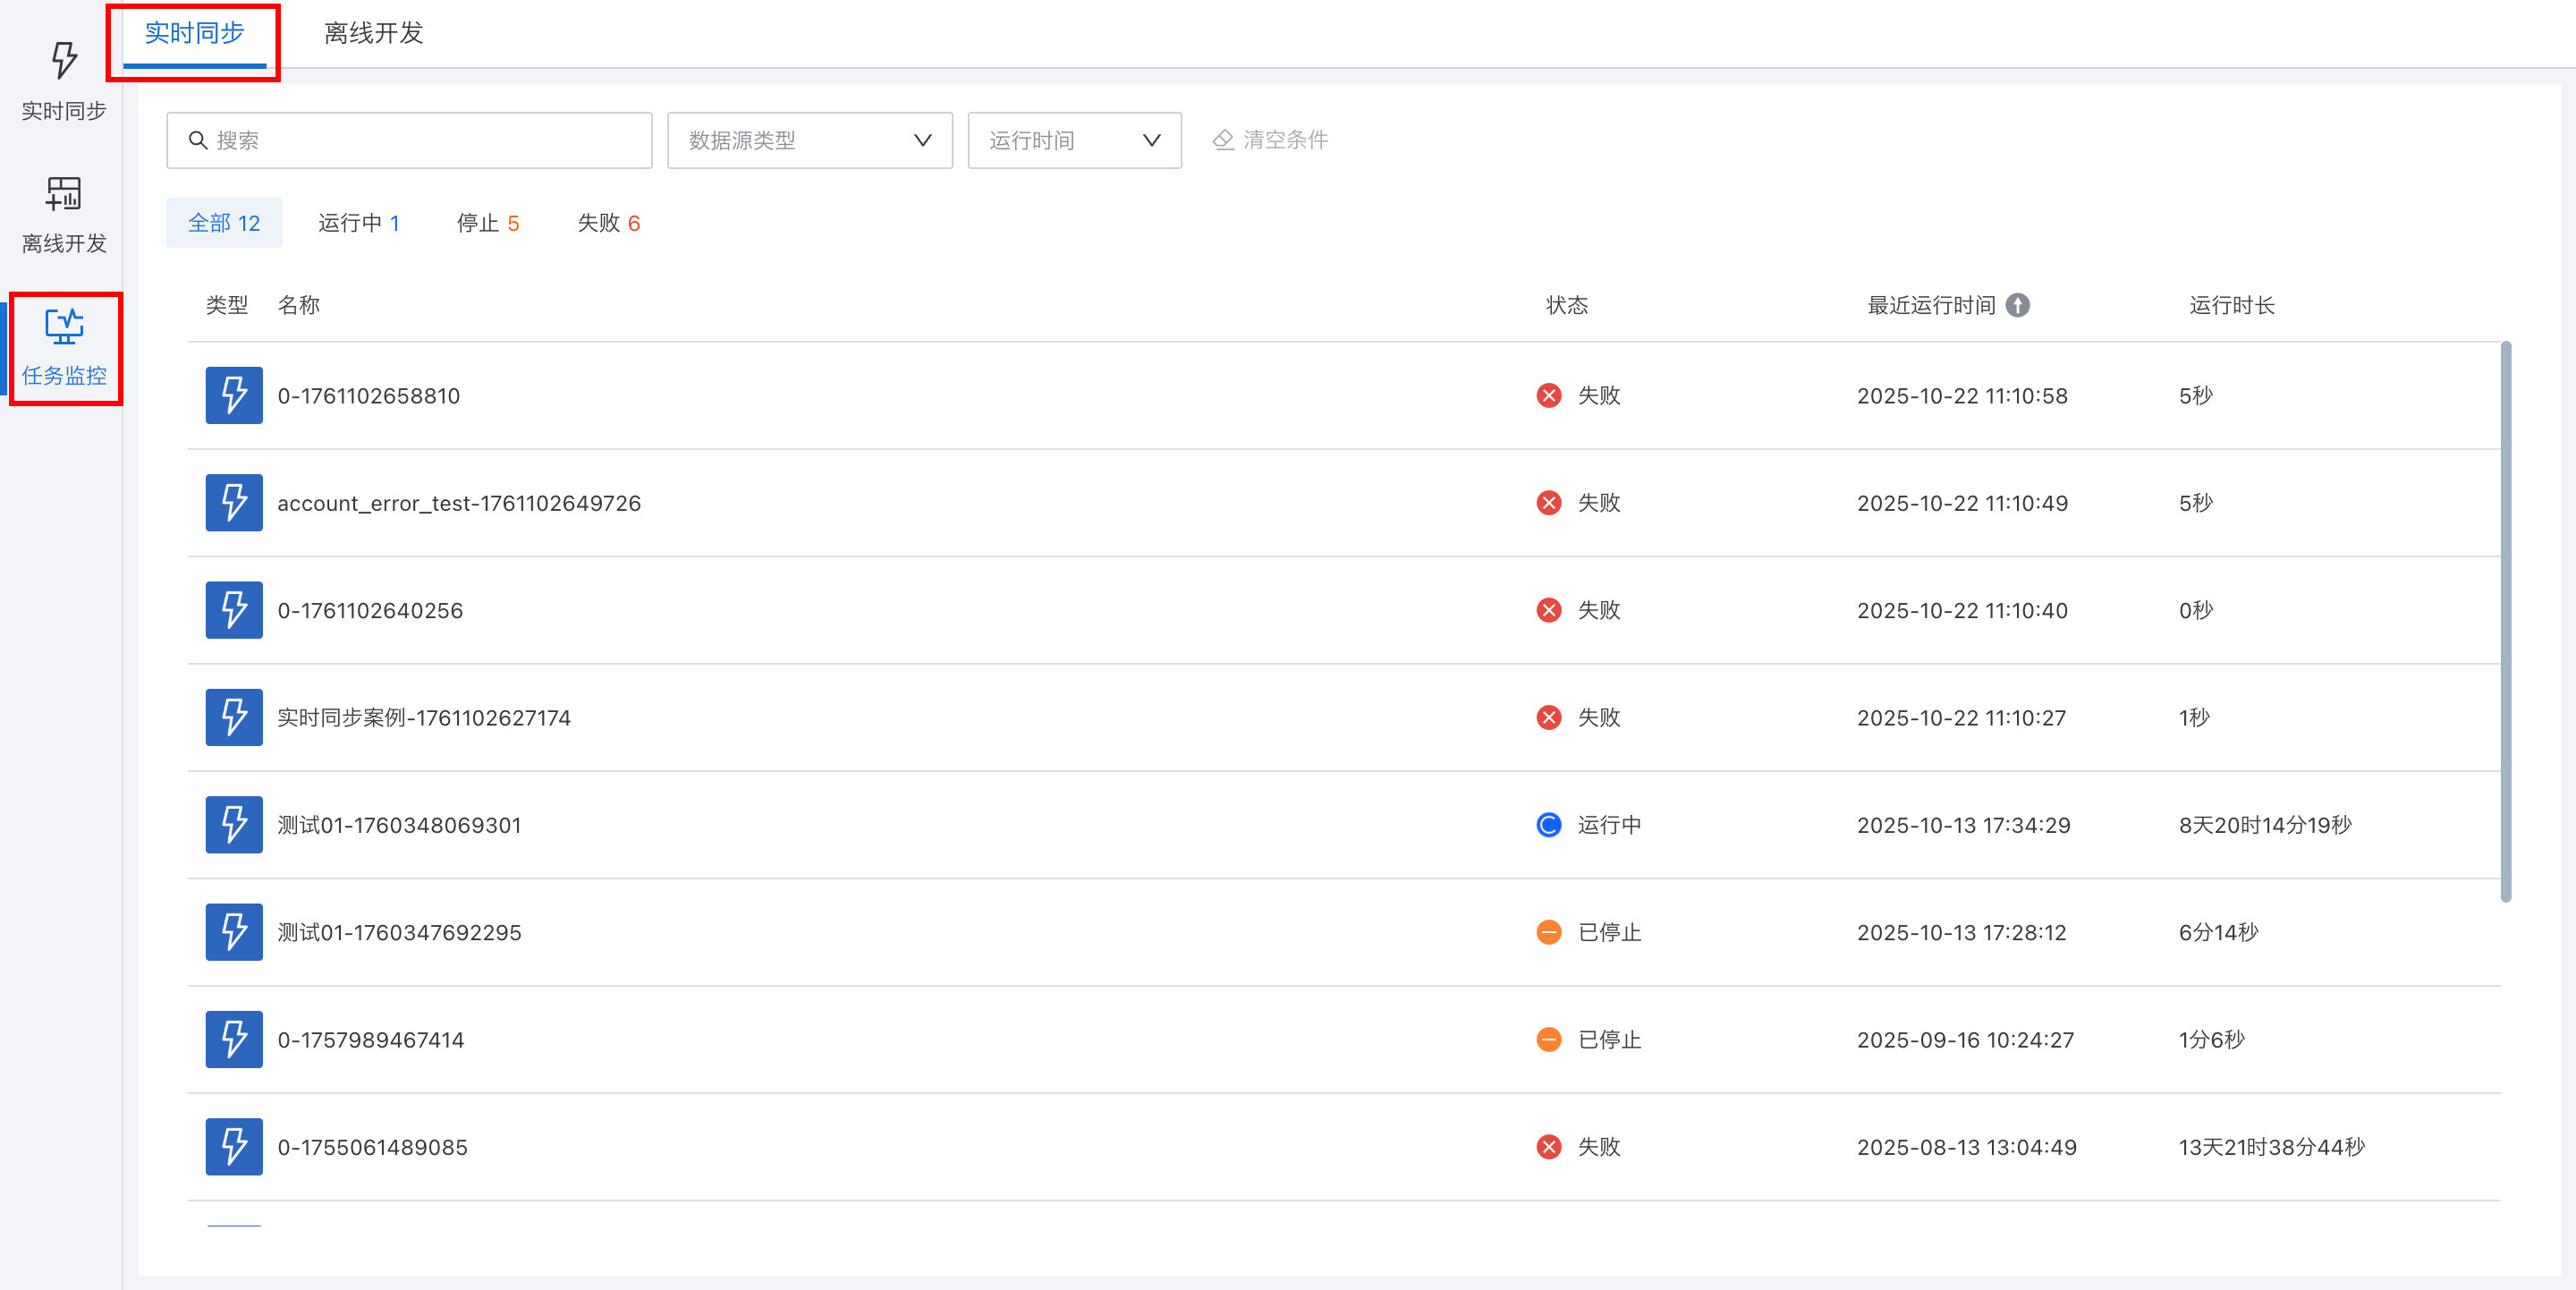Click the 搜索 input field
Image resolution: width=2576 pixels, height=1290 pixels.
(x=420, y=140)
